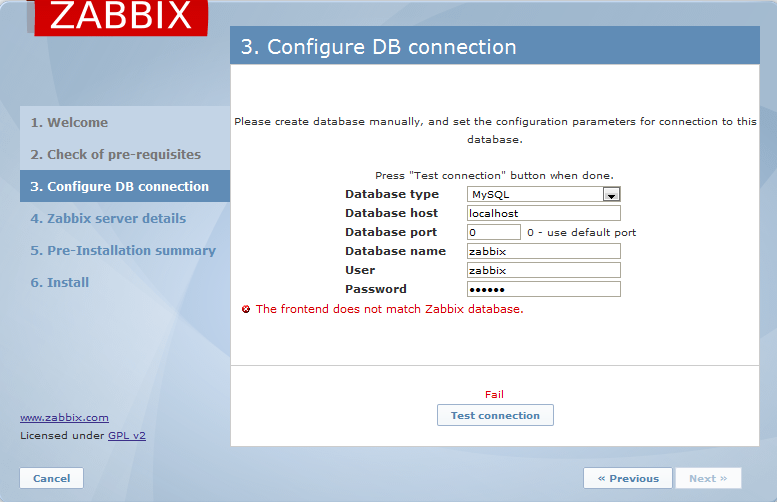Click the Database name field
Viewport: 777px width, 502px height.
544,251
